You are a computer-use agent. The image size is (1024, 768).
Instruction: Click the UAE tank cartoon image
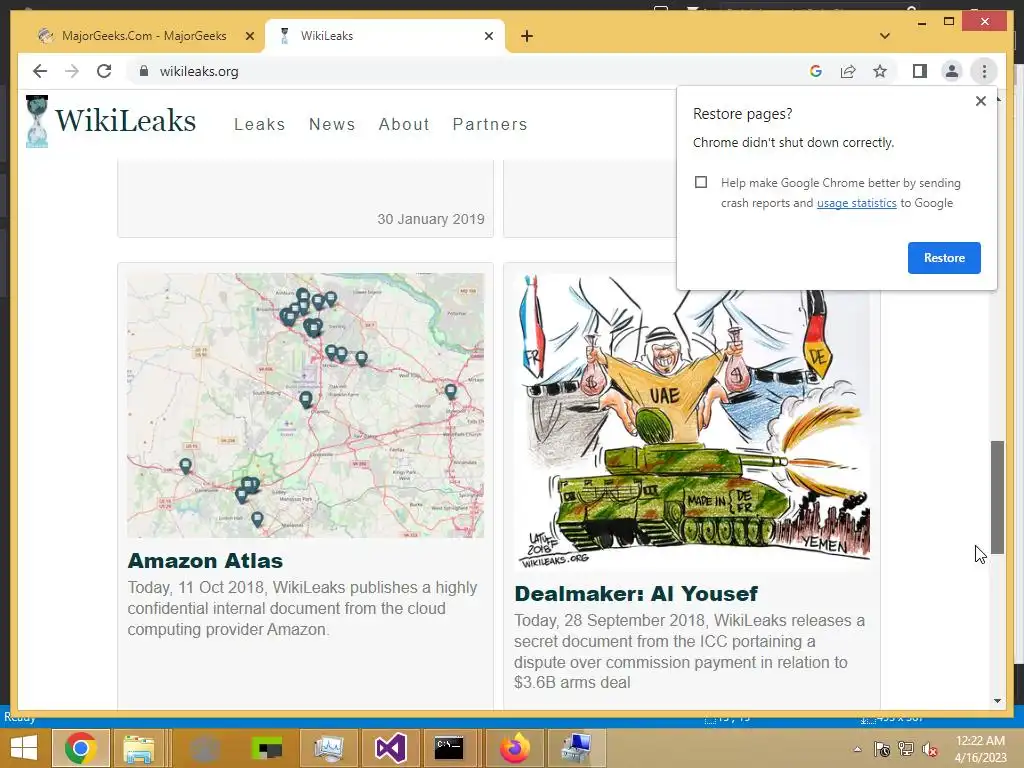click(x=692, y=422)
